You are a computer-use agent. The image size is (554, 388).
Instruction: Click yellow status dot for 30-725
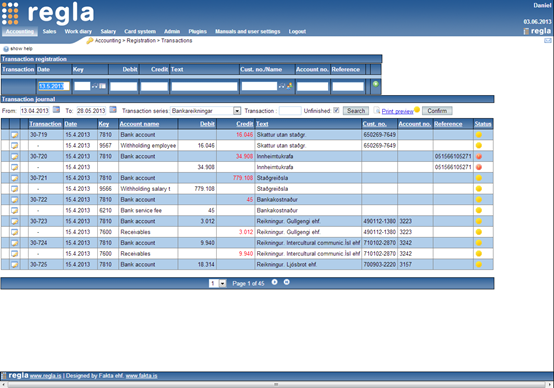(x=479, y=264)
